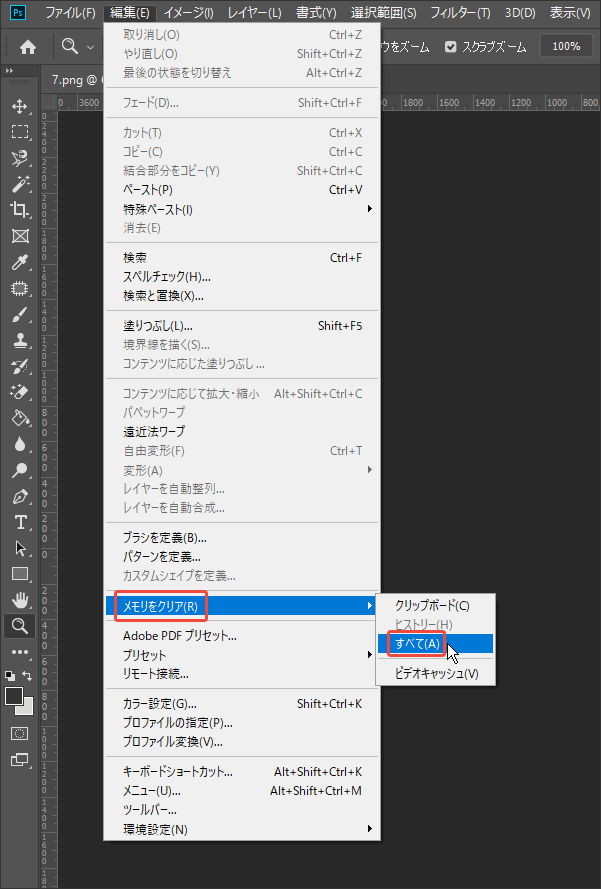Switch to the 7.png document tab
This screenshot has width=601, height=889.
(x=73, y=80)
